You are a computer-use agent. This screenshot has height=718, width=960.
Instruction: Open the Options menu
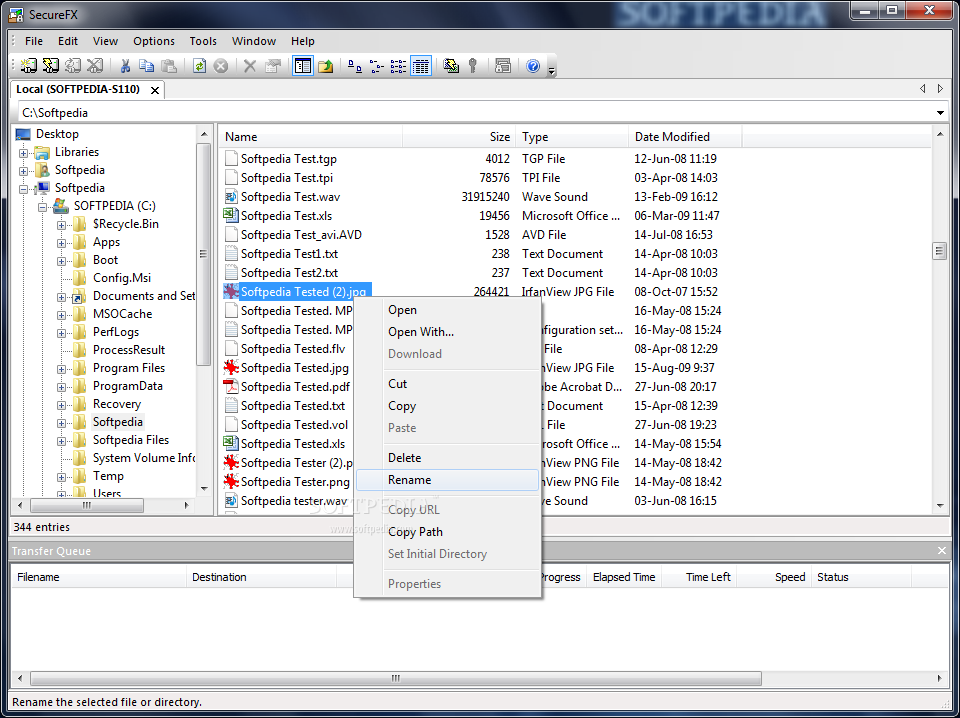click(x=153, y=41)
